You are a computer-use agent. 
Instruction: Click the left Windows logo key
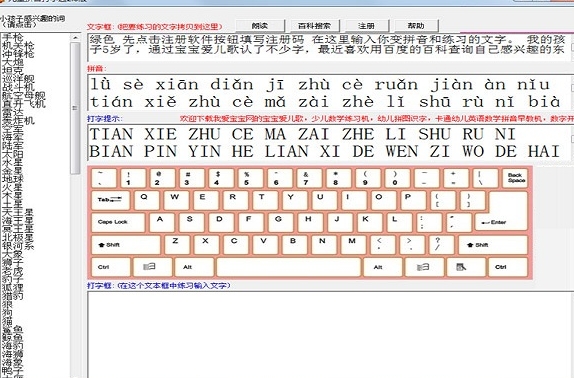tap(153, 267)
